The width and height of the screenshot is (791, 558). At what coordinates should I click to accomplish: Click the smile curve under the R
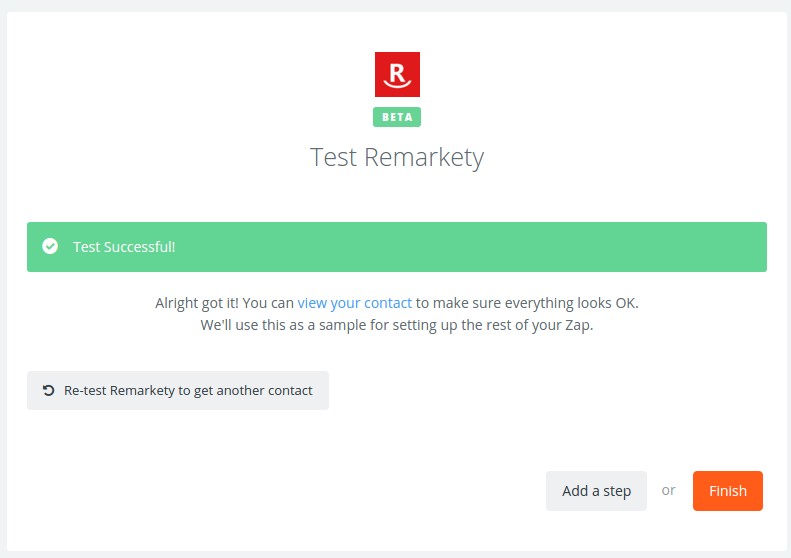[x=398, y=84]
